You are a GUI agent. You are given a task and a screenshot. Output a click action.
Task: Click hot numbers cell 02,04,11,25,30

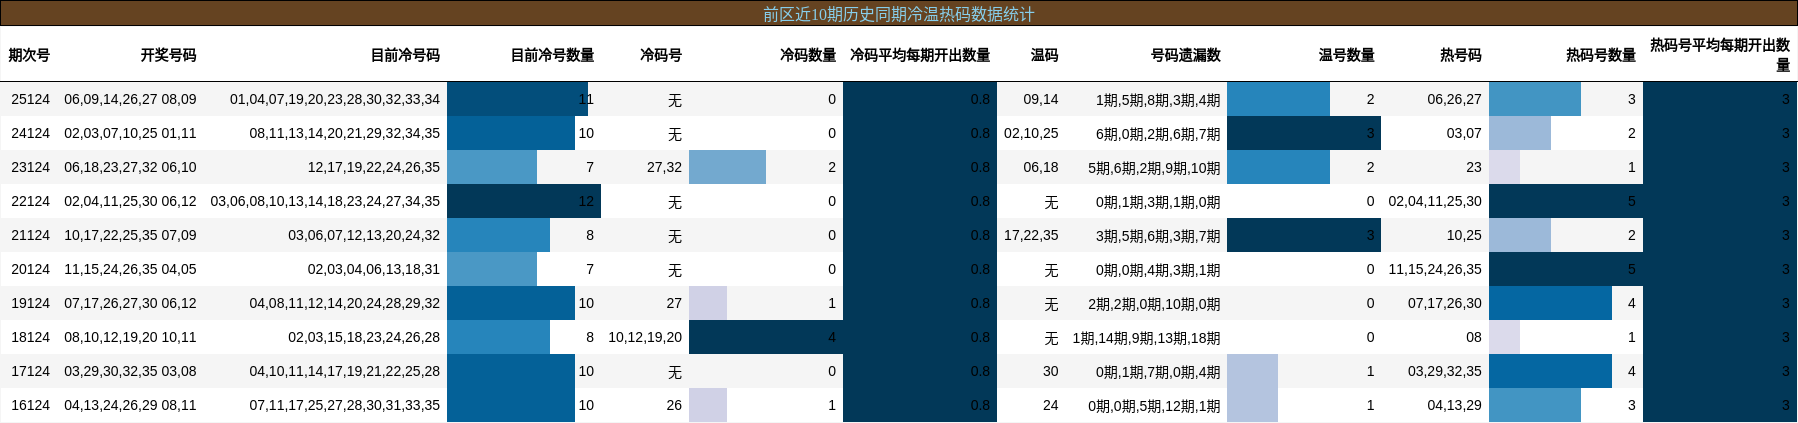(1435, 201)
